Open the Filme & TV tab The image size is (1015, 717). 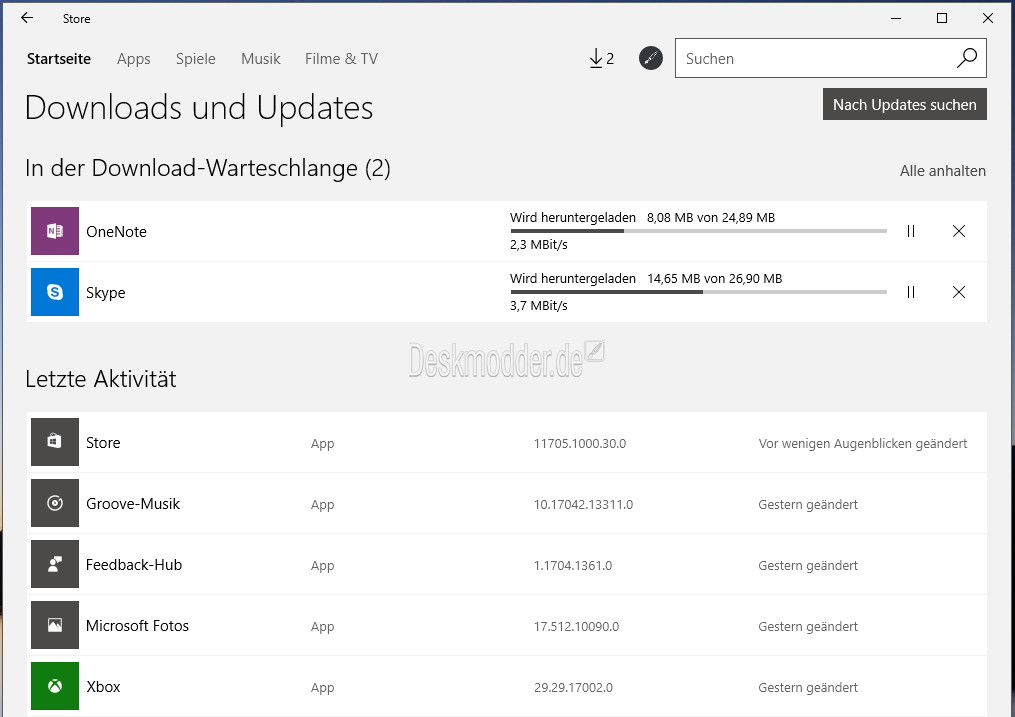(x=341, y=59)
